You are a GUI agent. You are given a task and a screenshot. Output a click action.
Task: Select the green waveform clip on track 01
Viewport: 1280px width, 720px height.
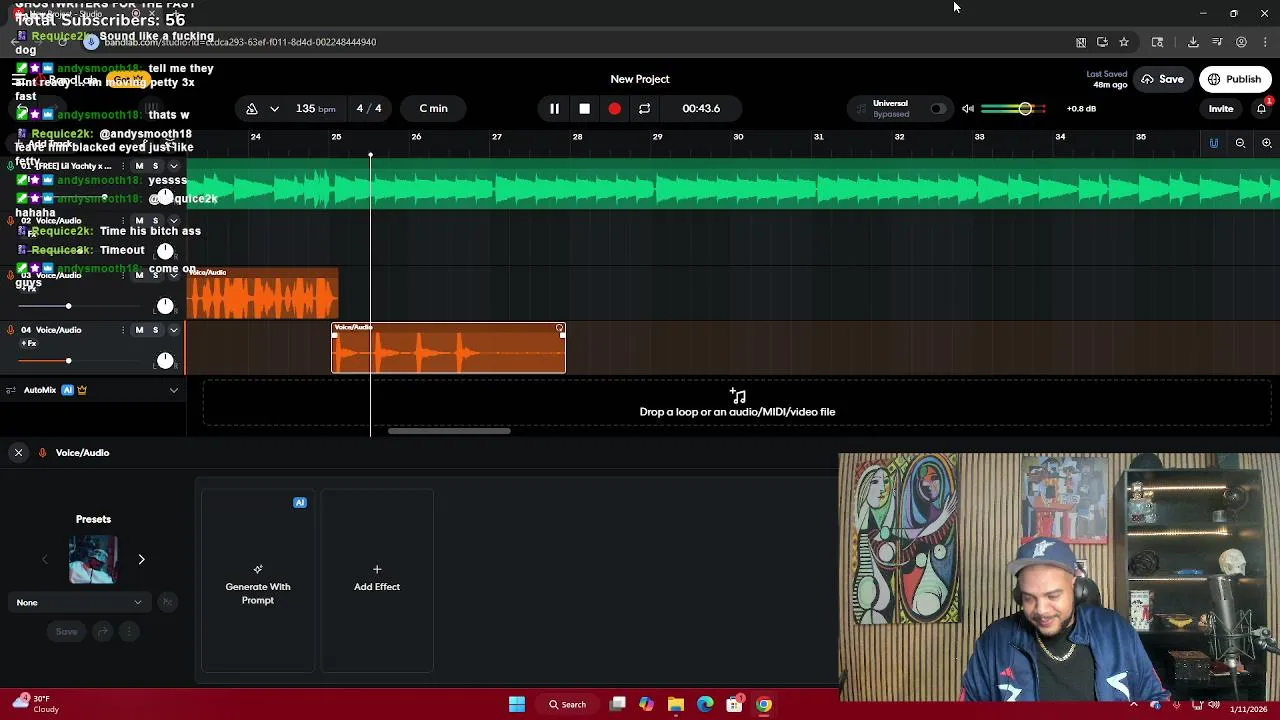(x=732, y=186)
